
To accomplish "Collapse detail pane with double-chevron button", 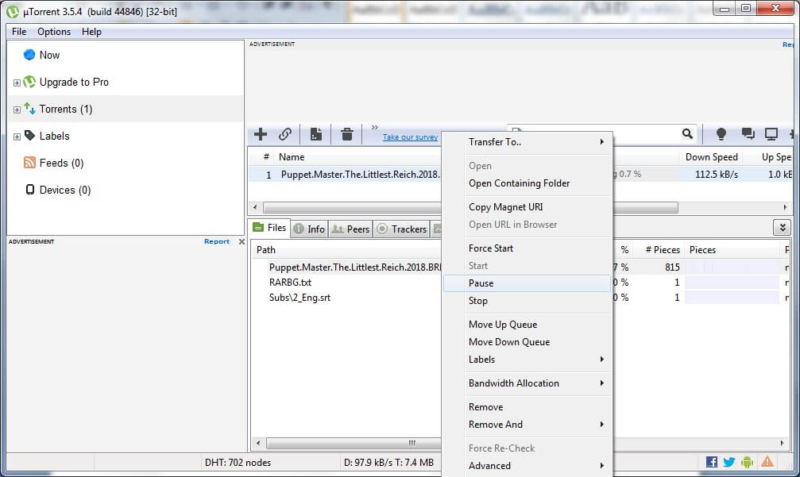I will coord(782,228).
